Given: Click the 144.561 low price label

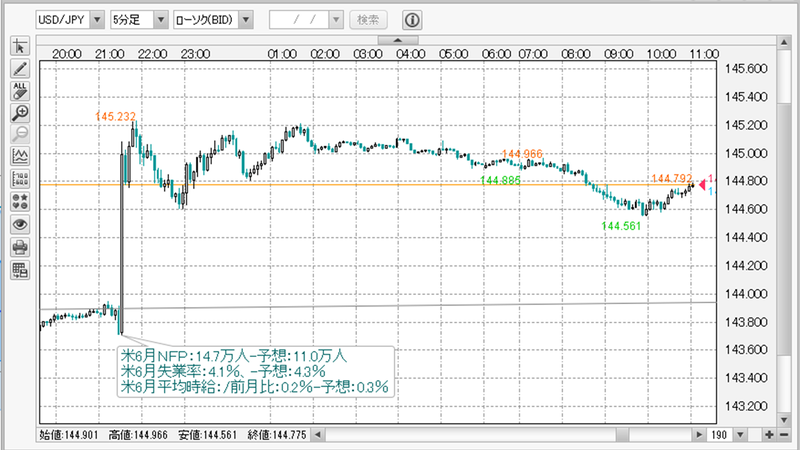Looking at the screenshot, I should pos(621,226).
